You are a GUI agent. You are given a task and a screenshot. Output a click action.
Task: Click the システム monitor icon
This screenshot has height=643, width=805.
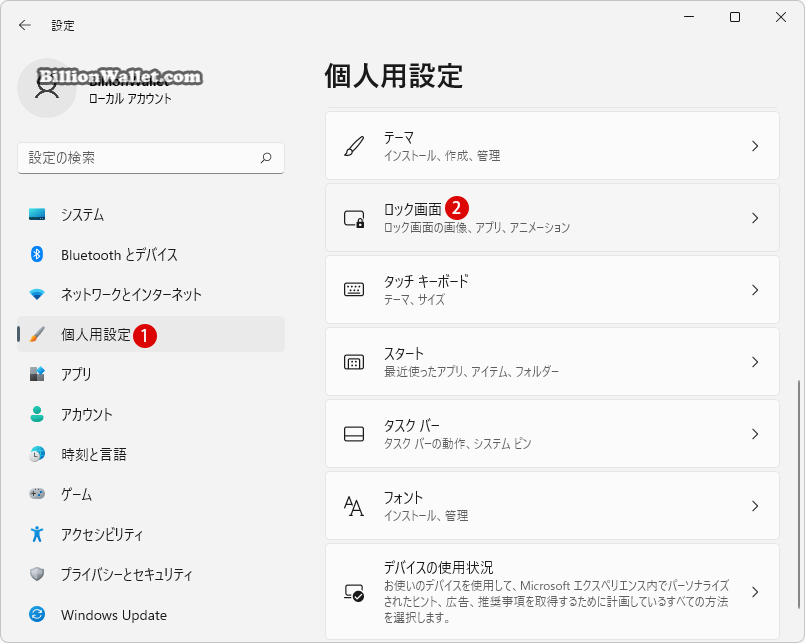[37, 214]
